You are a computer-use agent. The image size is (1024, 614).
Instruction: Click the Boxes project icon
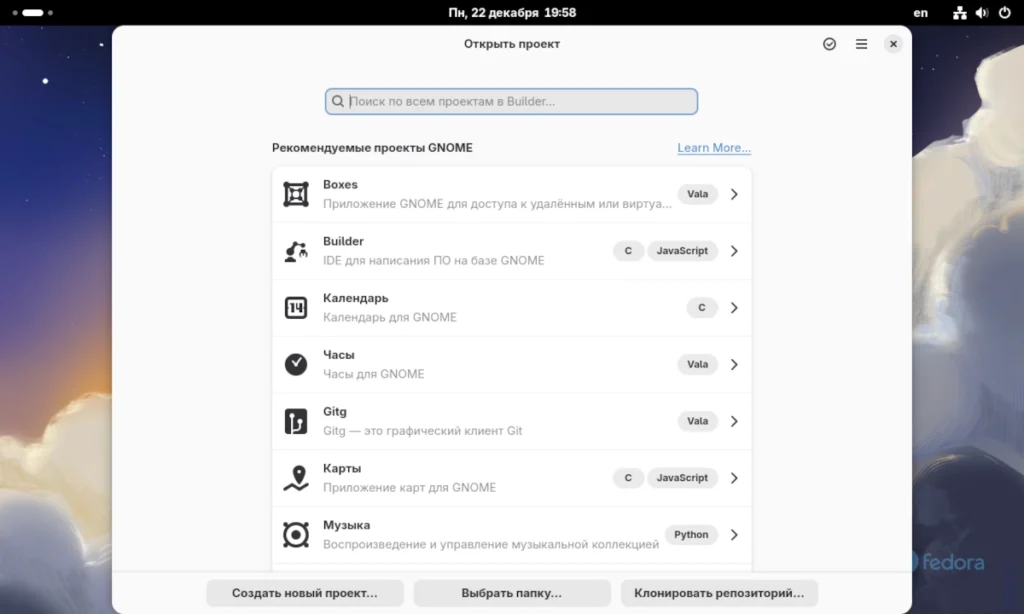tap(296, 194)
